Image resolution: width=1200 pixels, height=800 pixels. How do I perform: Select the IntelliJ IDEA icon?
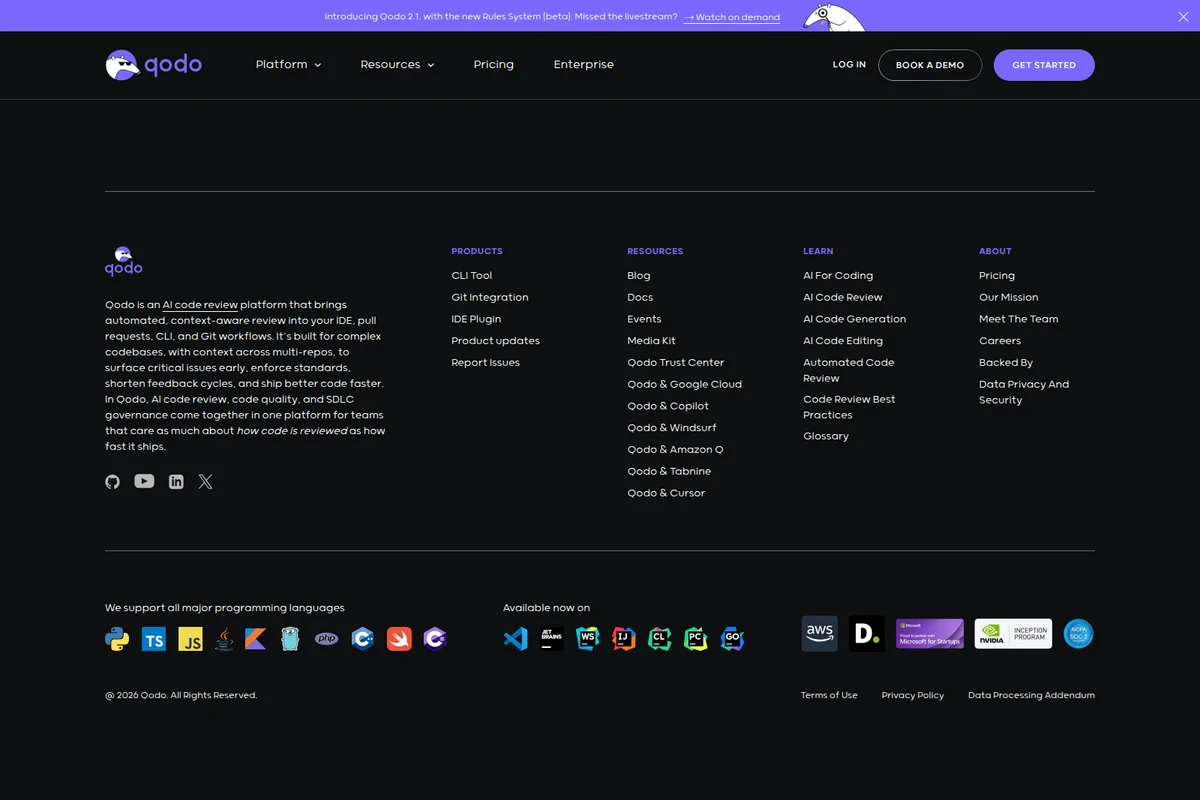pyautogui.click(x=623, y=638)
